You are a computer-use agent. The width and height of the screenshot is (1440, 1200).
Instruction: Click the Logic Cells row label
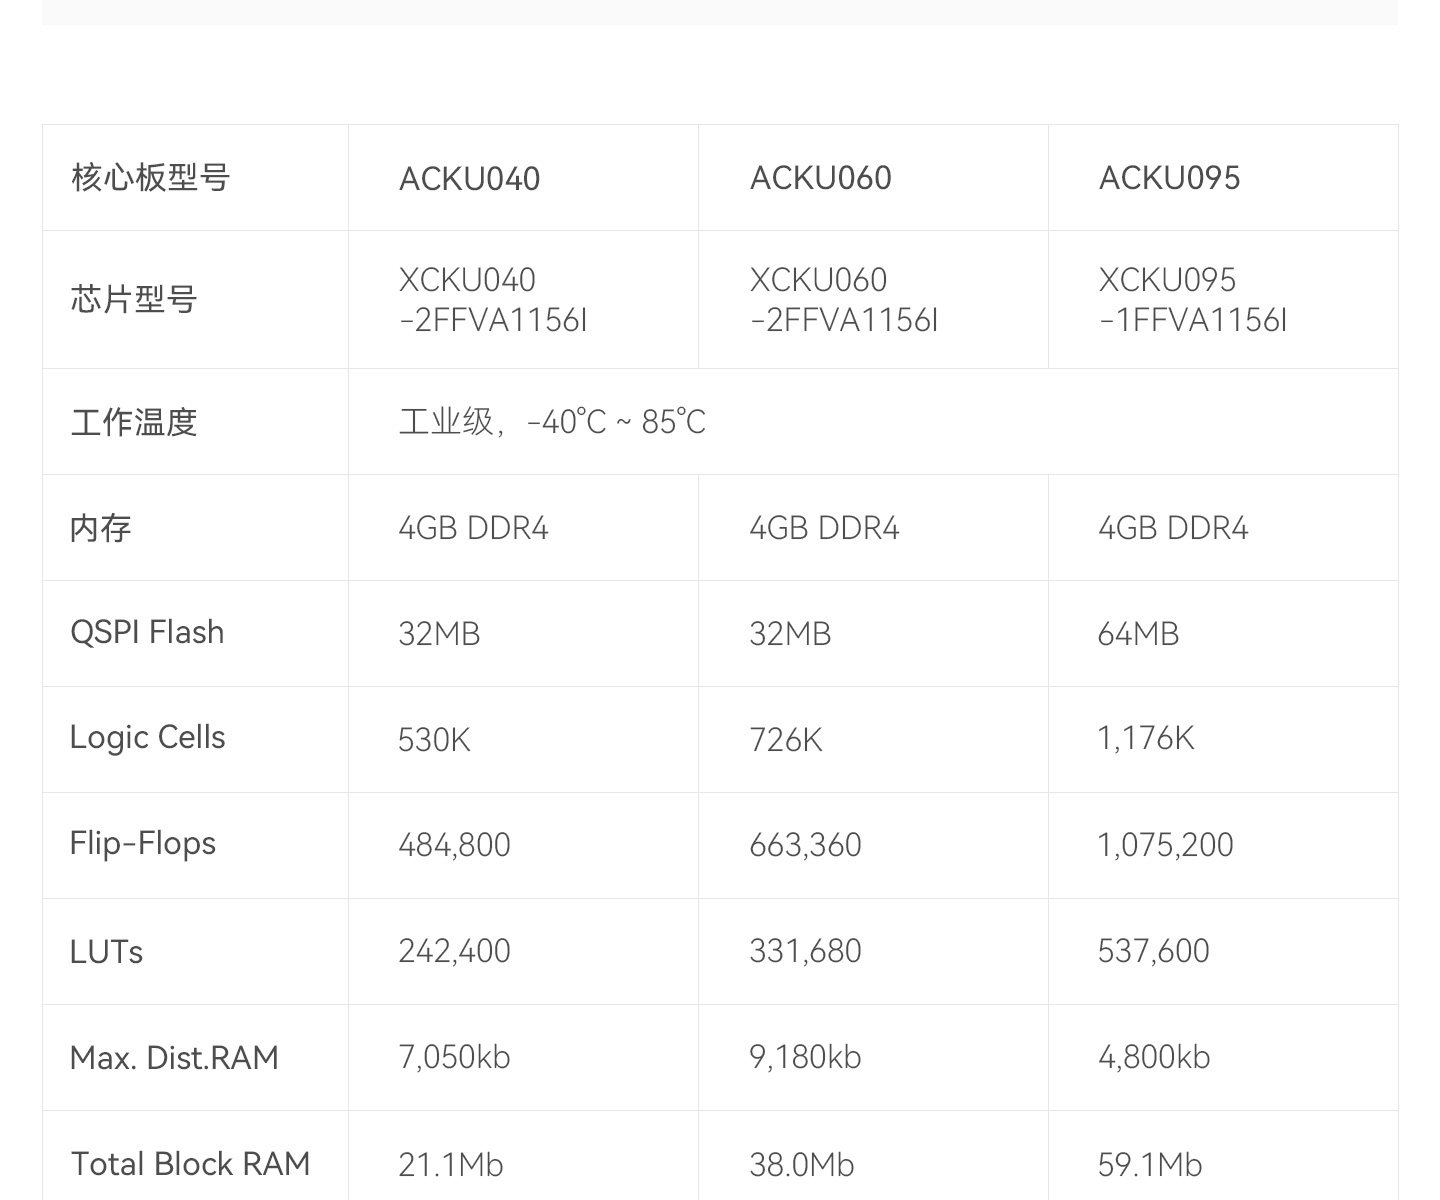tap(148, 738)
